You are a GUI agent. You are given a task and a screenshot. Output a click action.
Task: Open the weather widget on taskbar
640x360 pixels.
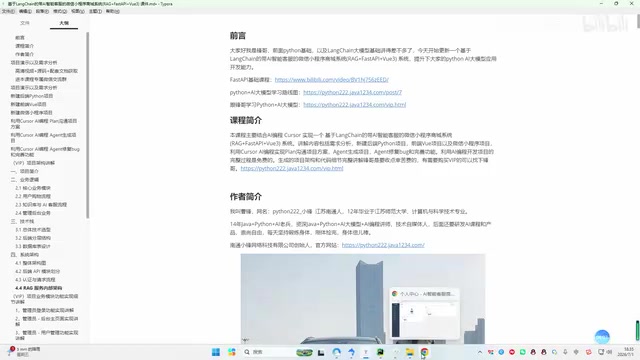(24, 352)
